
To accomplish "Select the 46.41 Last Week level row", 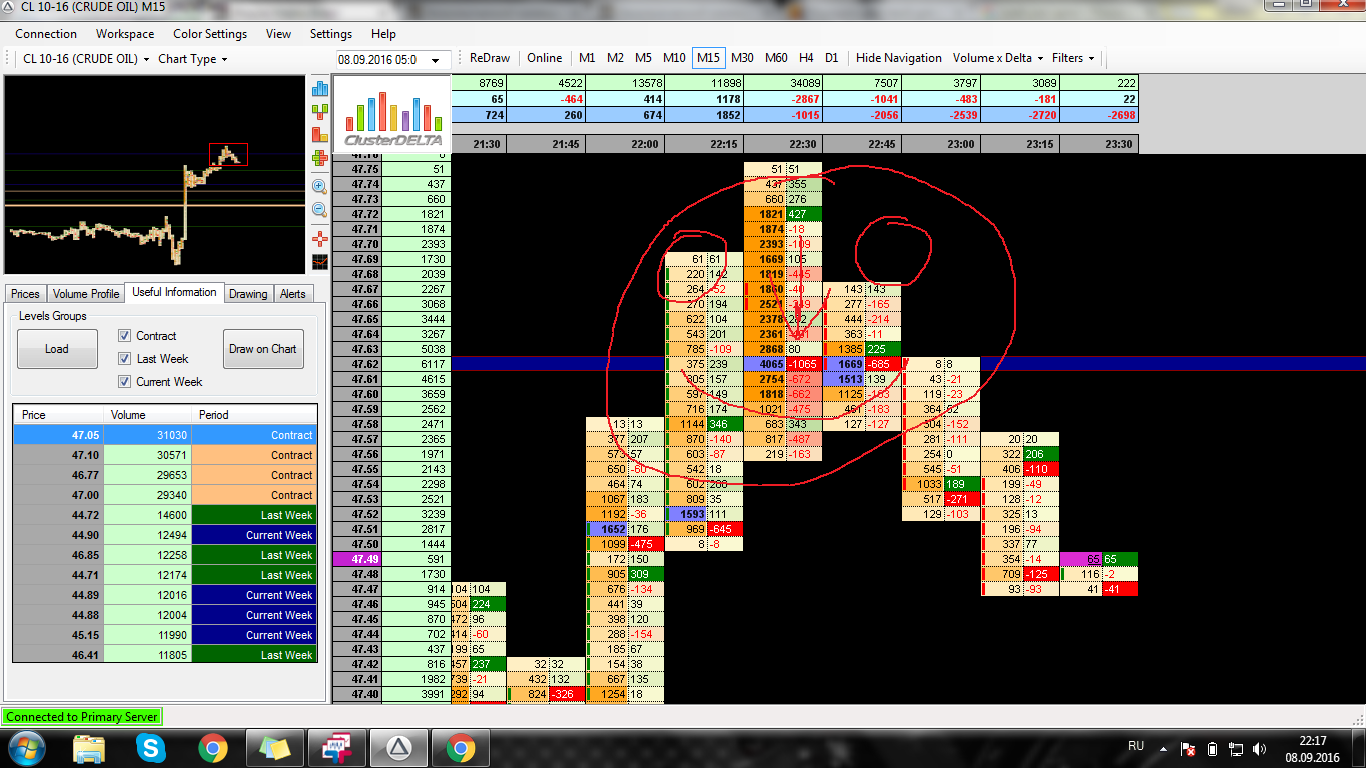I will [165, 655].
